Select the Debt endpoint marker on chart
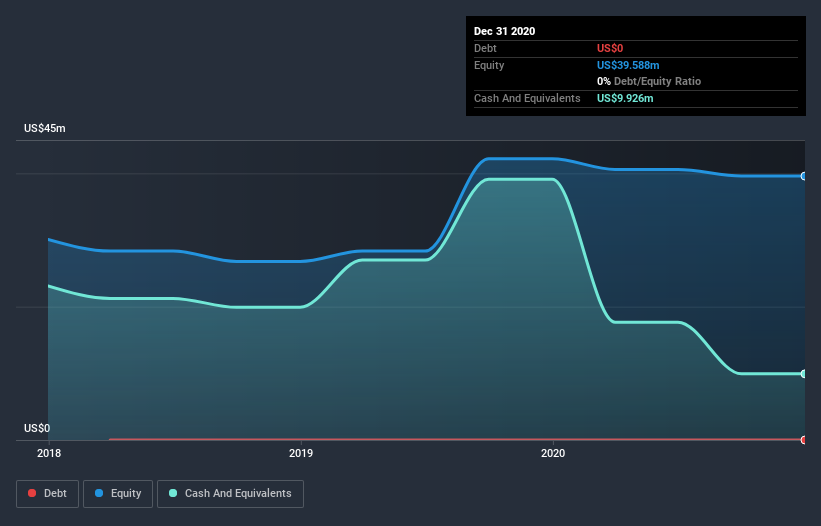Image resolution: width=821 pixels, height=526 pixels. tap(804, 440)
